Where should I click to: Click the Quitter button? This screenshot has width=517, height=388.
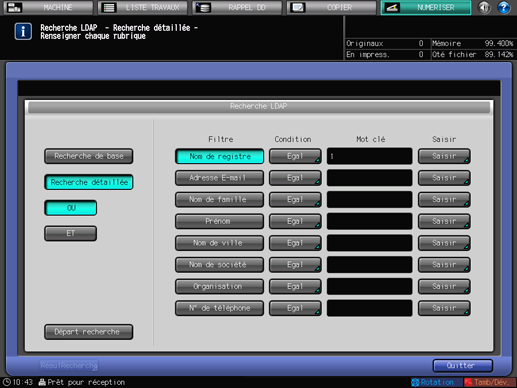(463, 366)
